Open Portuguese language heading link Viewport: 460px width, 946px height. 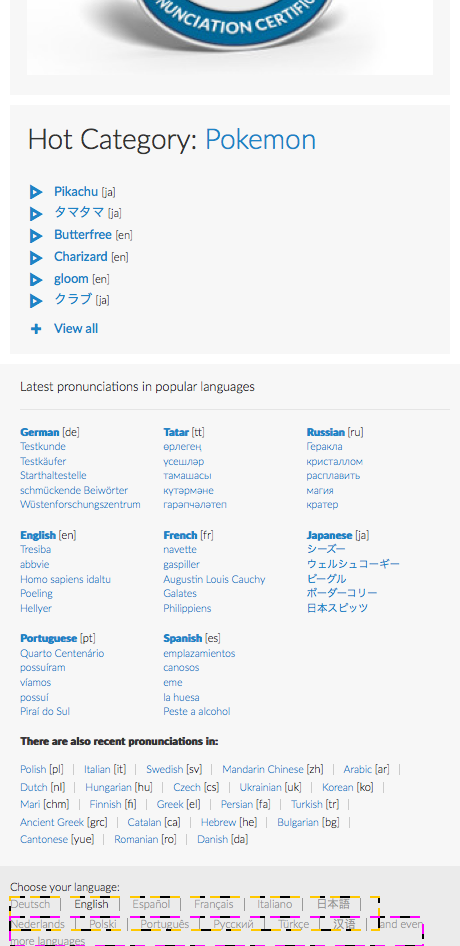click(x=49, y=638)
